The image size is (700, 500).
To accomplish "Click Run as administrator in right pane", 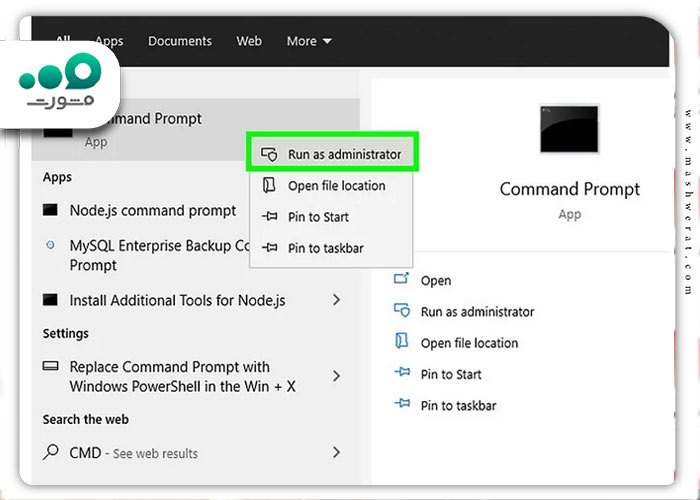I will click(477, 312).
